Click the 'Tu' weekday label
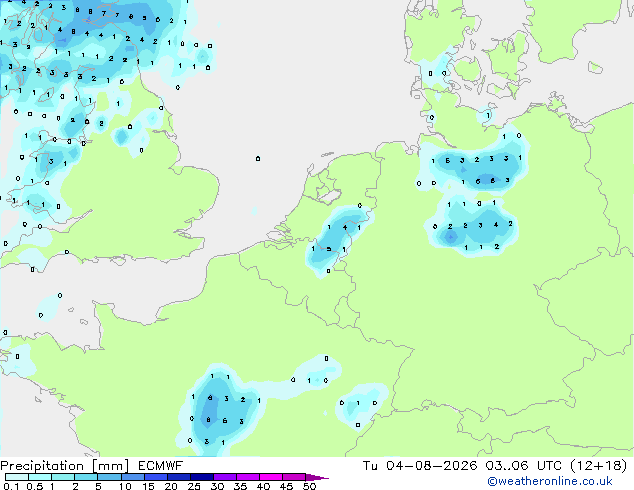The height and width of the screenshot is (490, 634). coord(370,466)
